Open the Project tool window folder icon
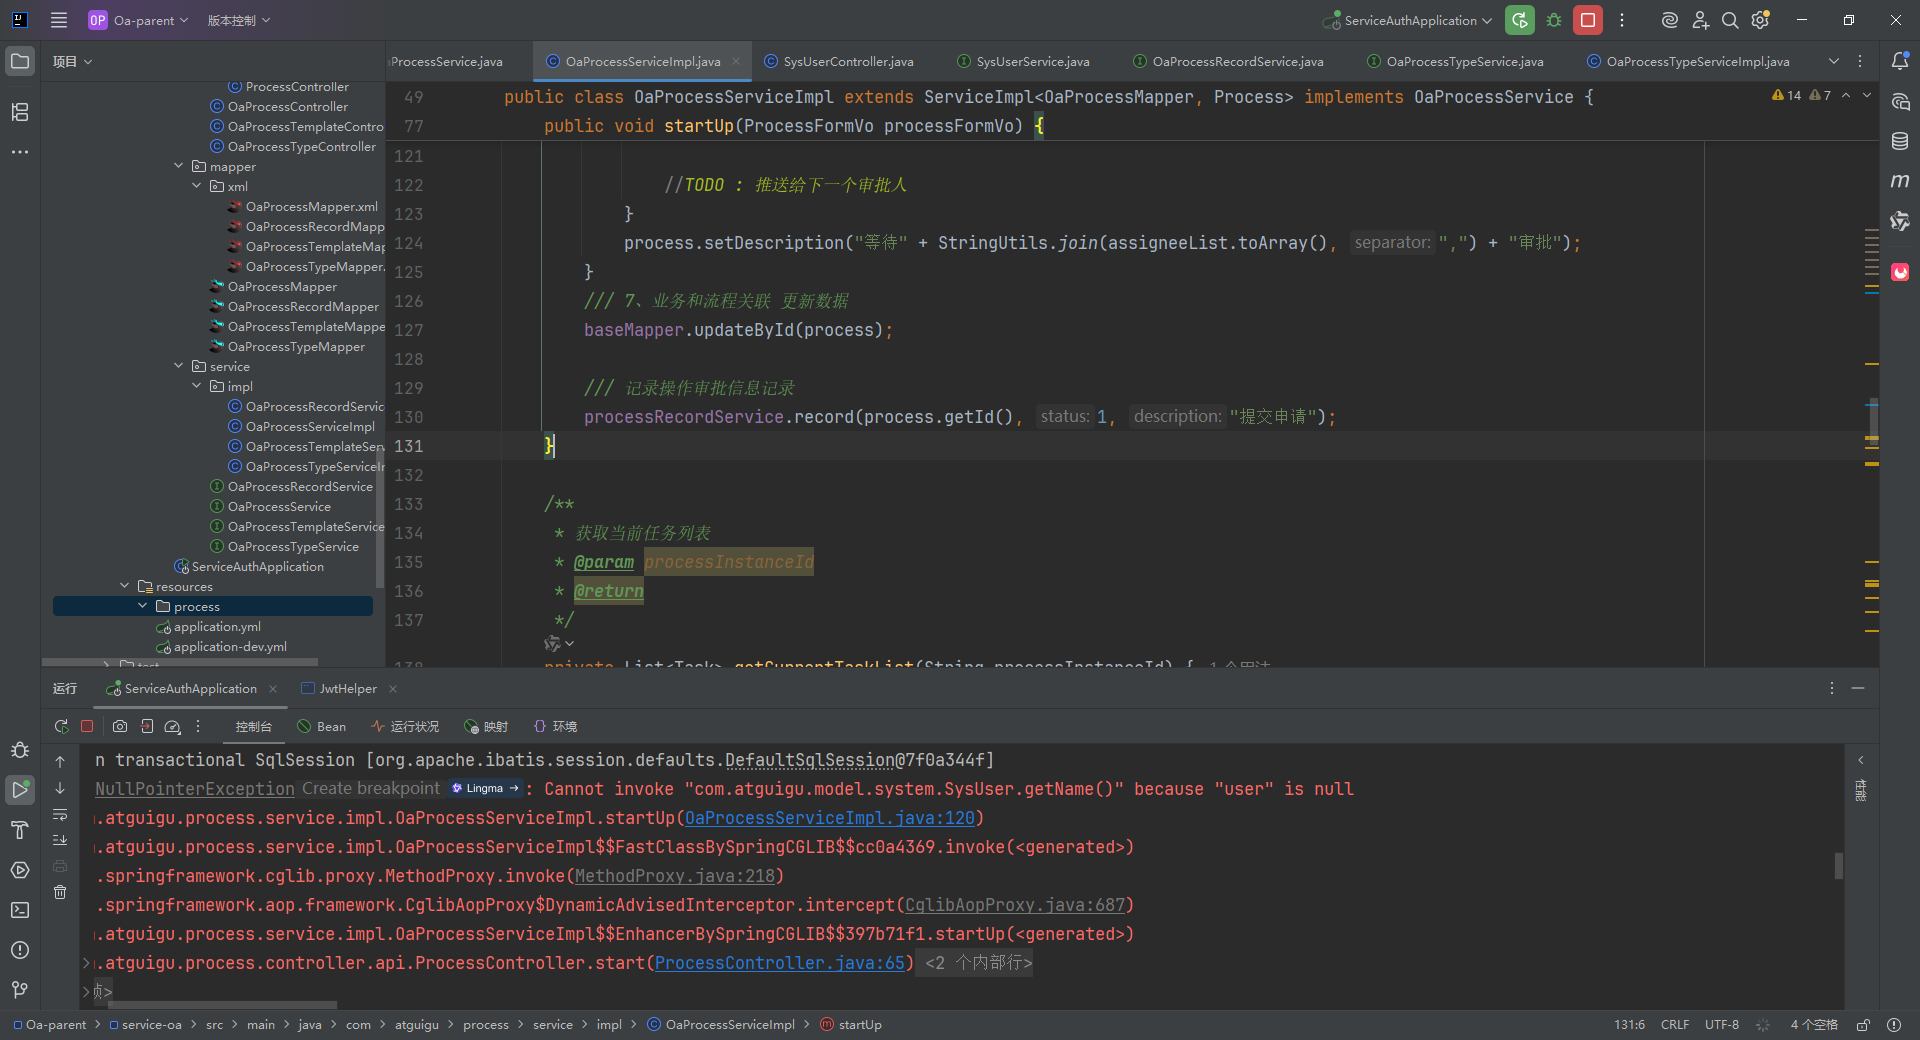This screenshot has width=1920, height=1040. [20, 61]
